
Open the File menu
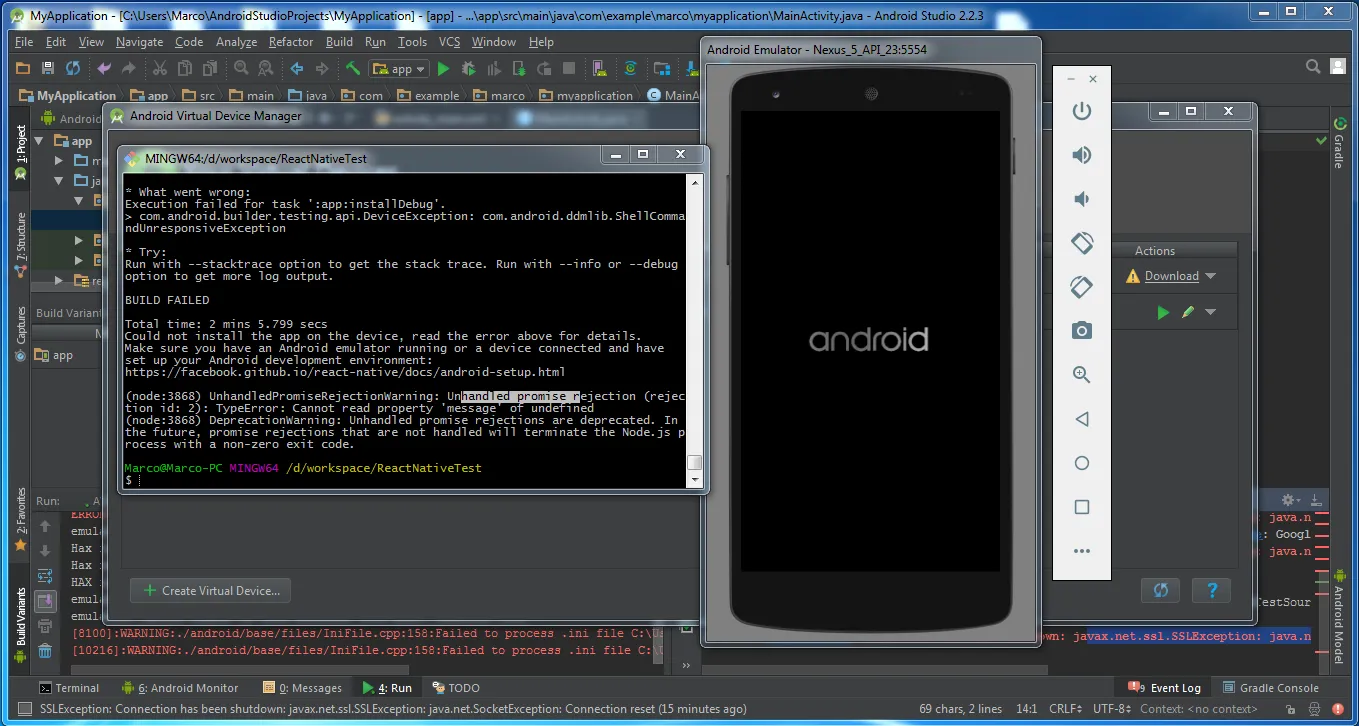pos(24,42)
